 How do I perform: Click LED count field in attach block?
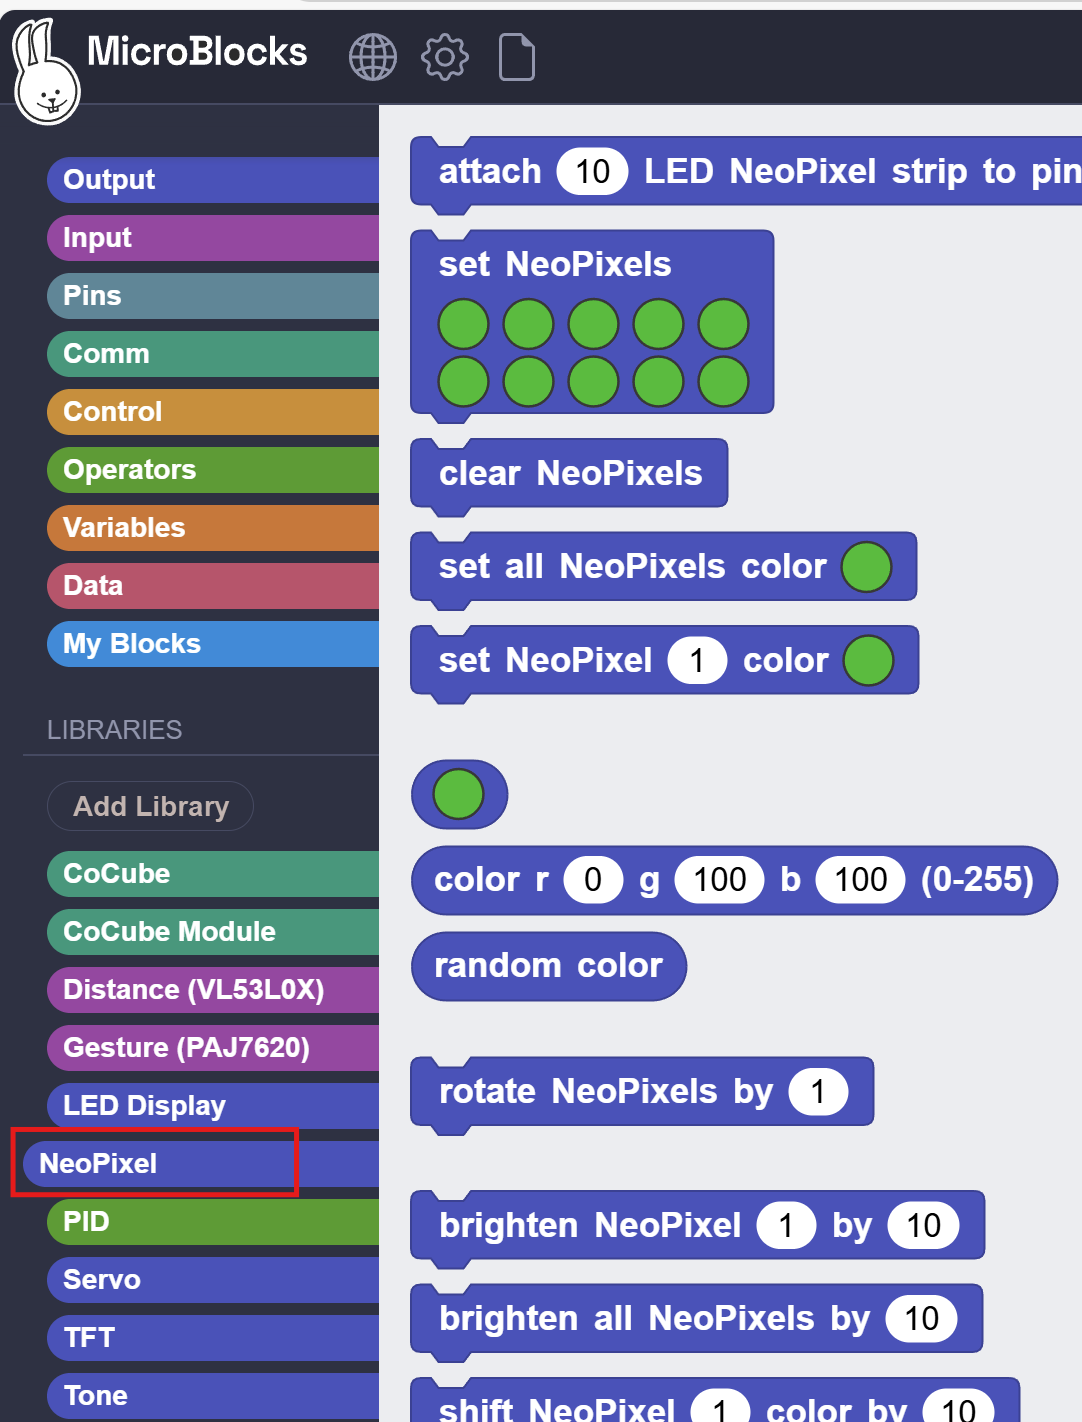tap(592, 171)
